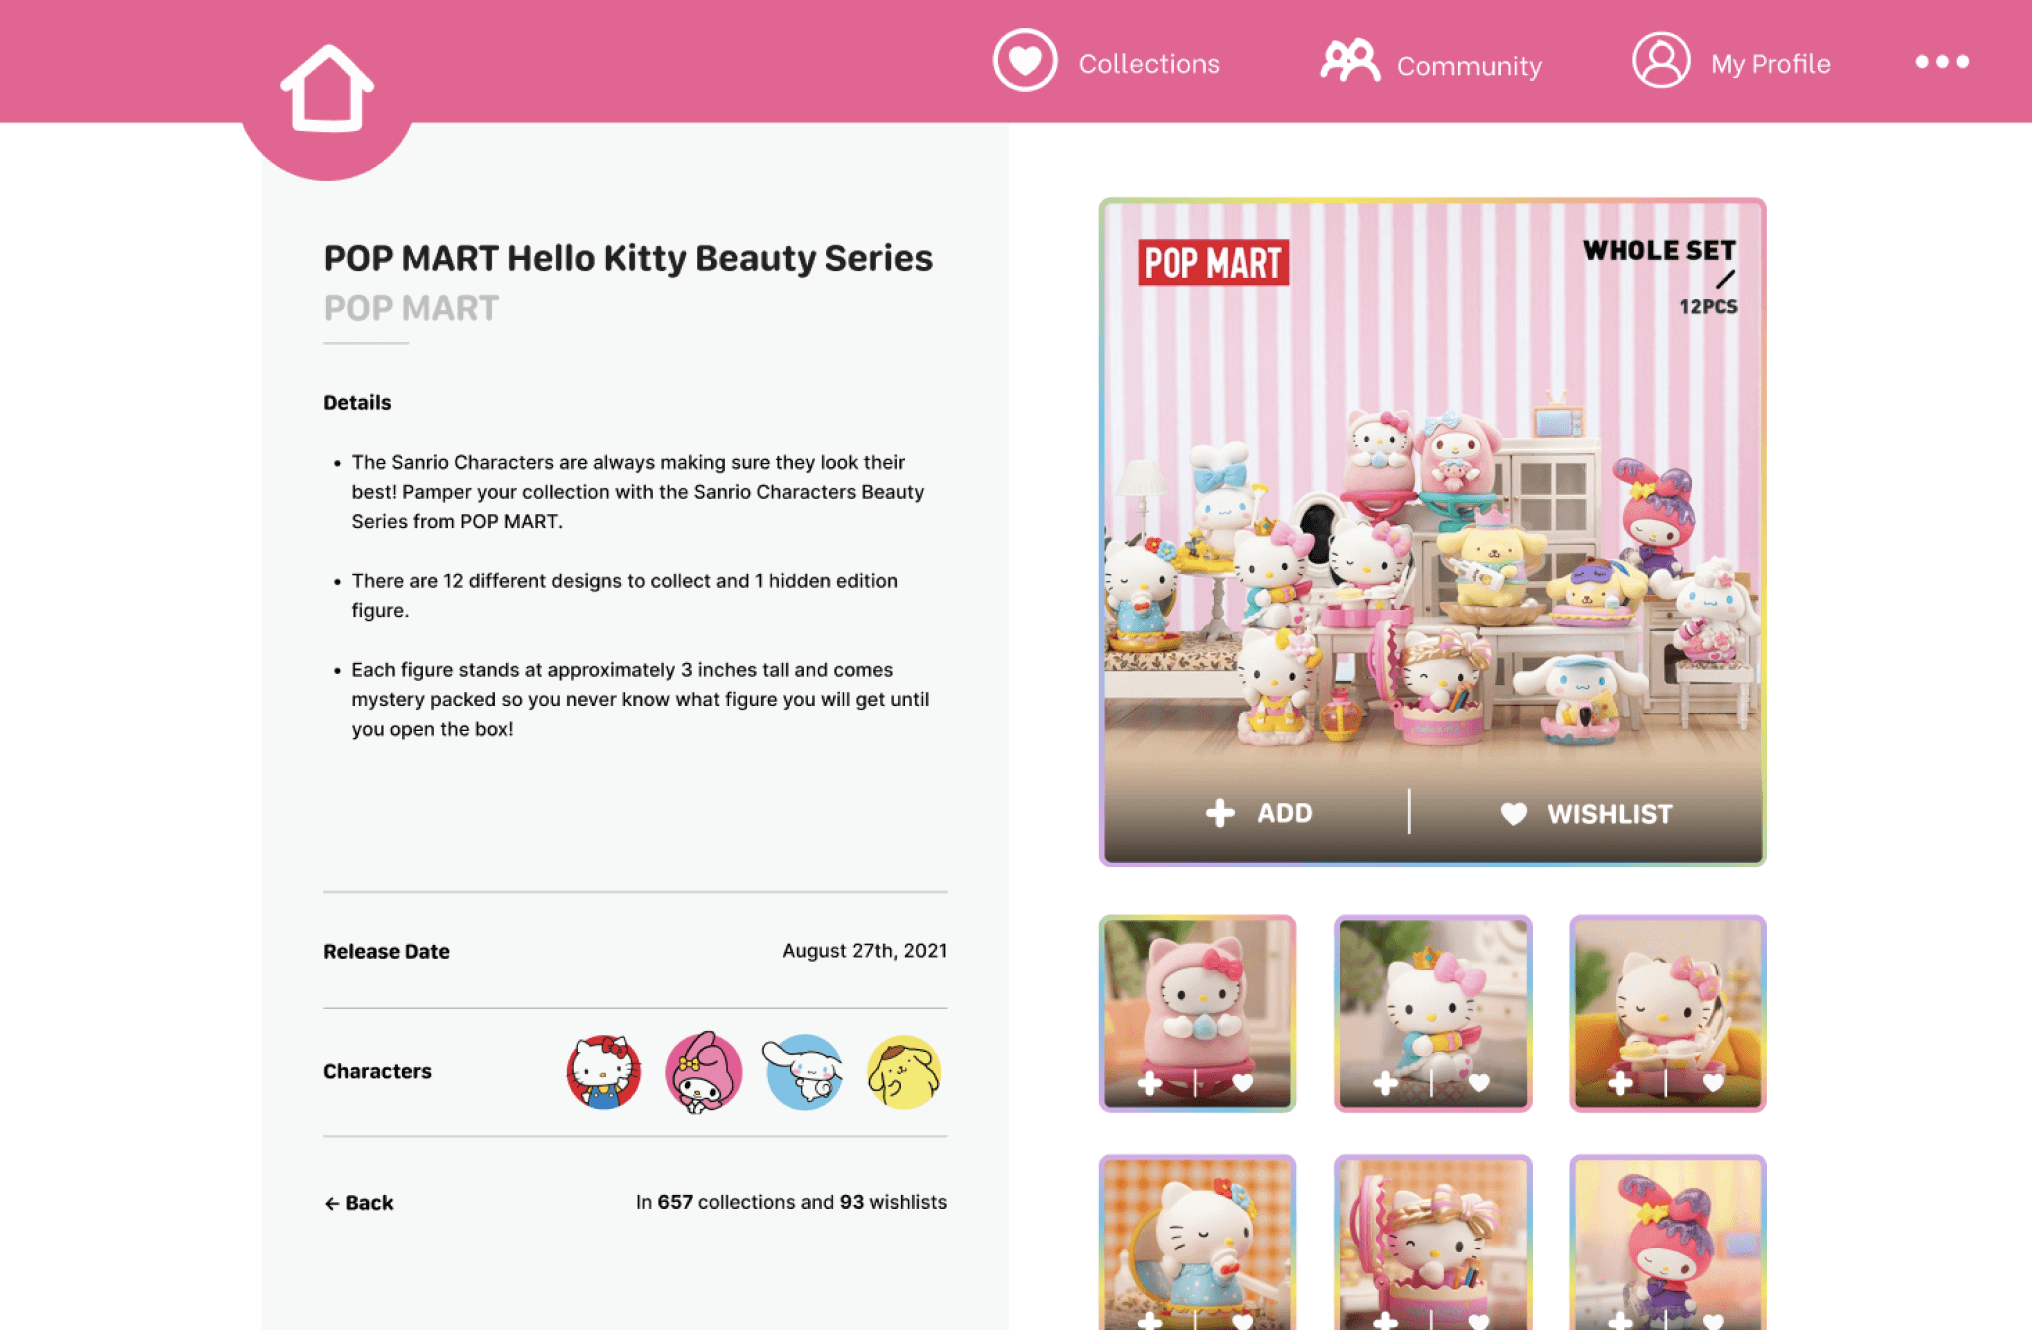Select the Cinnamoroll character icon
The height and width of the screenshot is (1330, 2032).
[x=803, y=1072]
